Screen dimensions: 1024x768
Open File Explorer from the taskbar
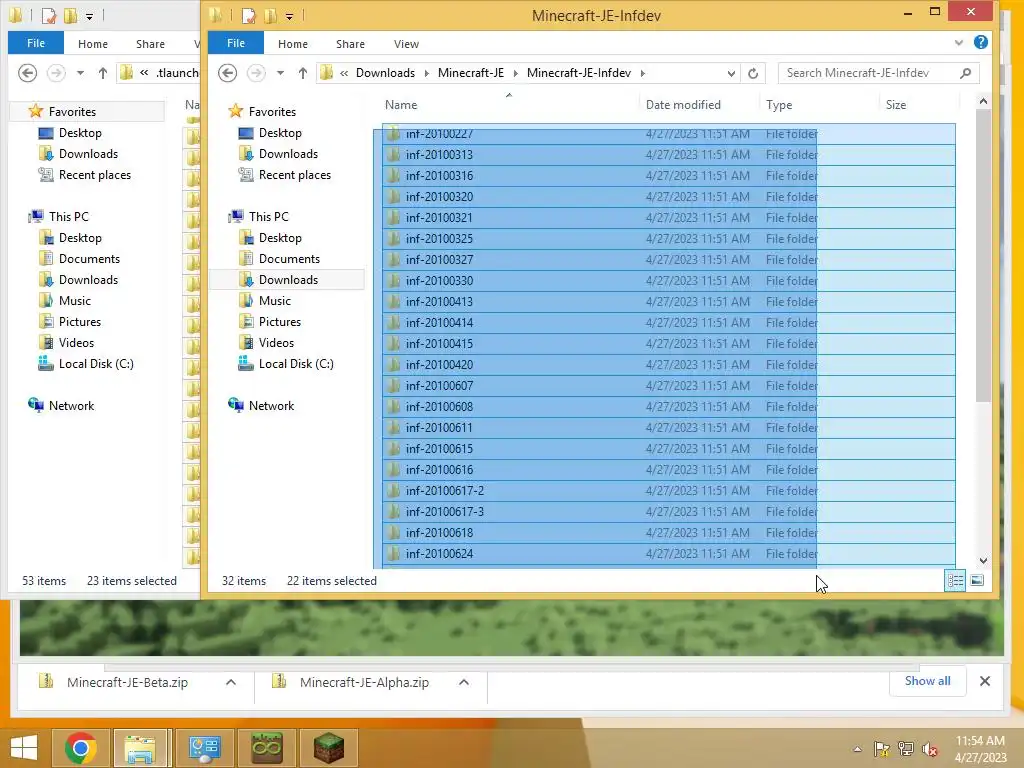click(x=140, y=748)
